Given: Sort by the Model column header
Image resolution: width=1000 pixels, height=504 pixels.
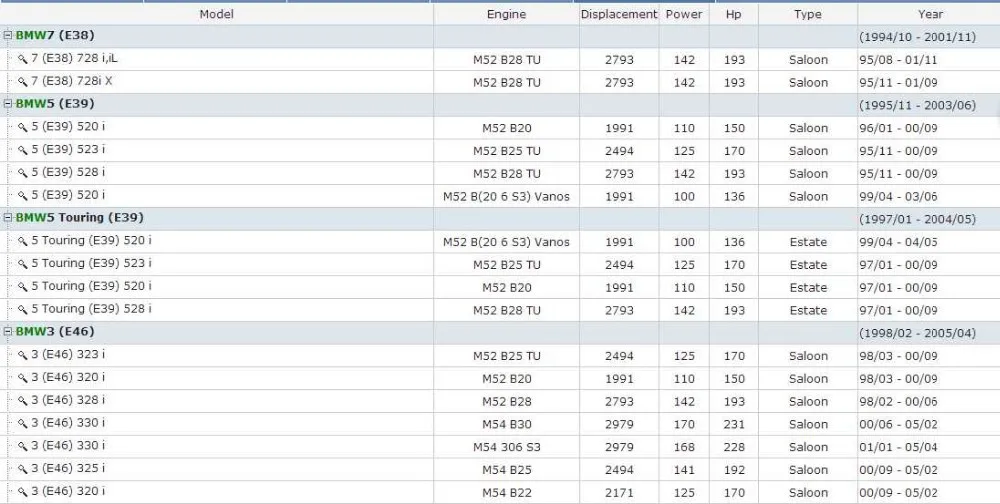Looking at the screenshot, I should tap(217, 14).
